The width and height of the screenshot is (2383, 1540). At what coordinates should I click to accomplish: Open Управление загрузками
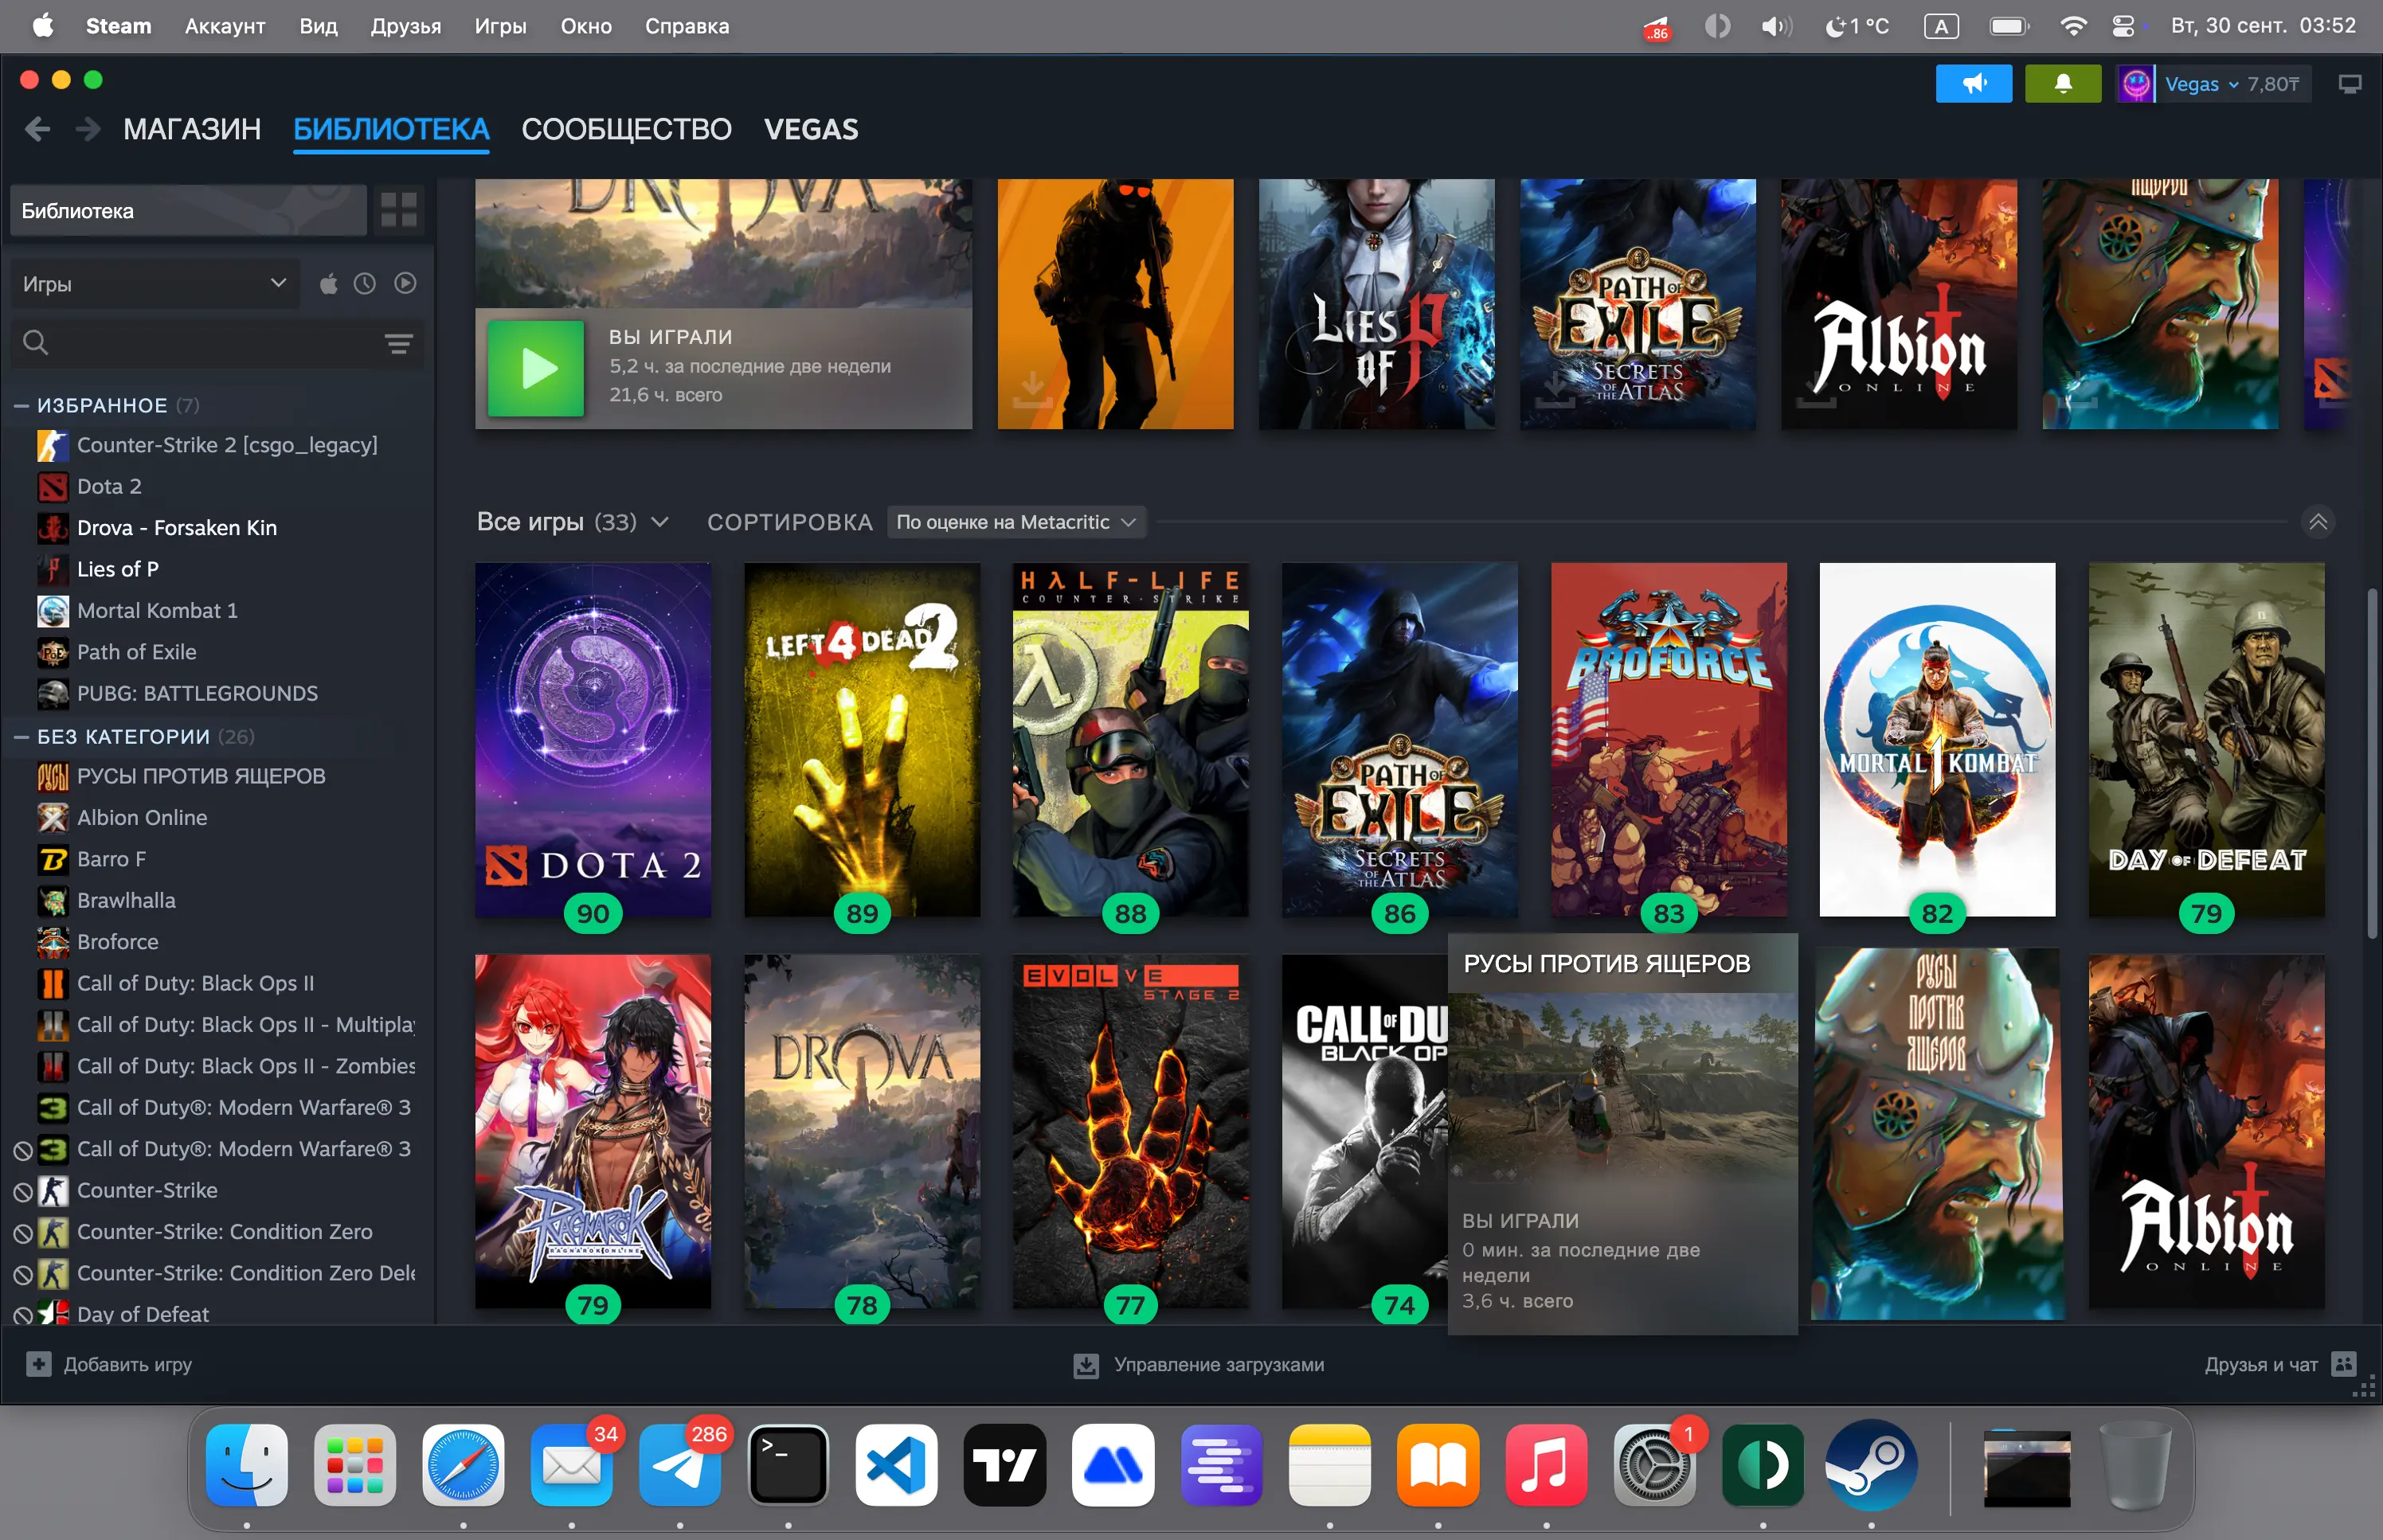point(1219,1365)
